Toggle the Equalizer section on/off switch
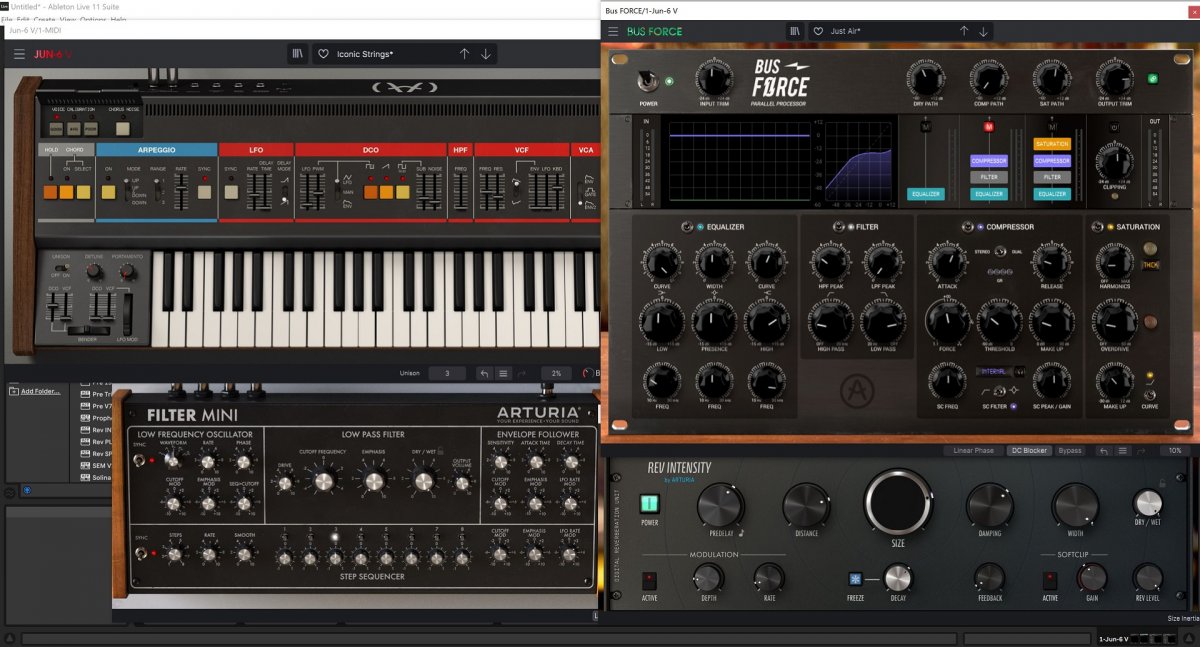Viewport: 1200px width, 647px height. click(686, 227)
